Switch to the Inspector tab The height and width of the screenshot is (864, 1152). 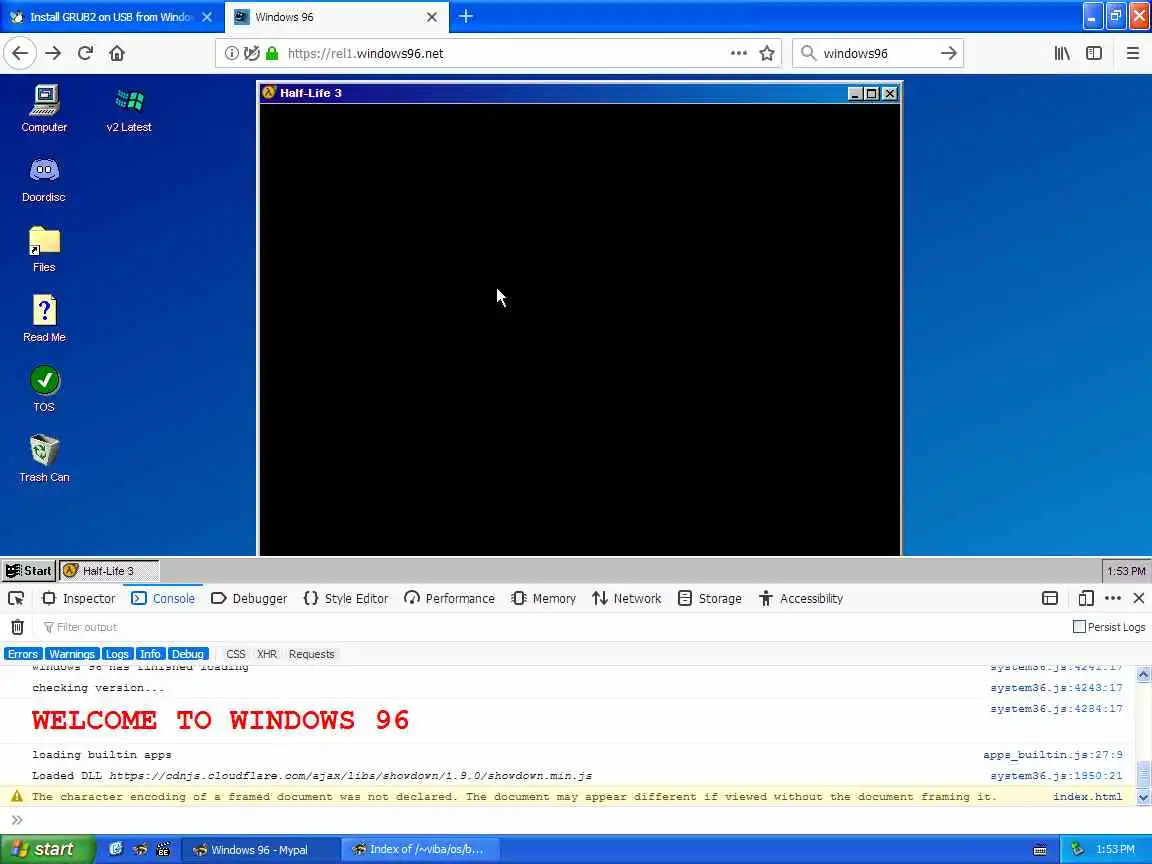tap(79, 598)
